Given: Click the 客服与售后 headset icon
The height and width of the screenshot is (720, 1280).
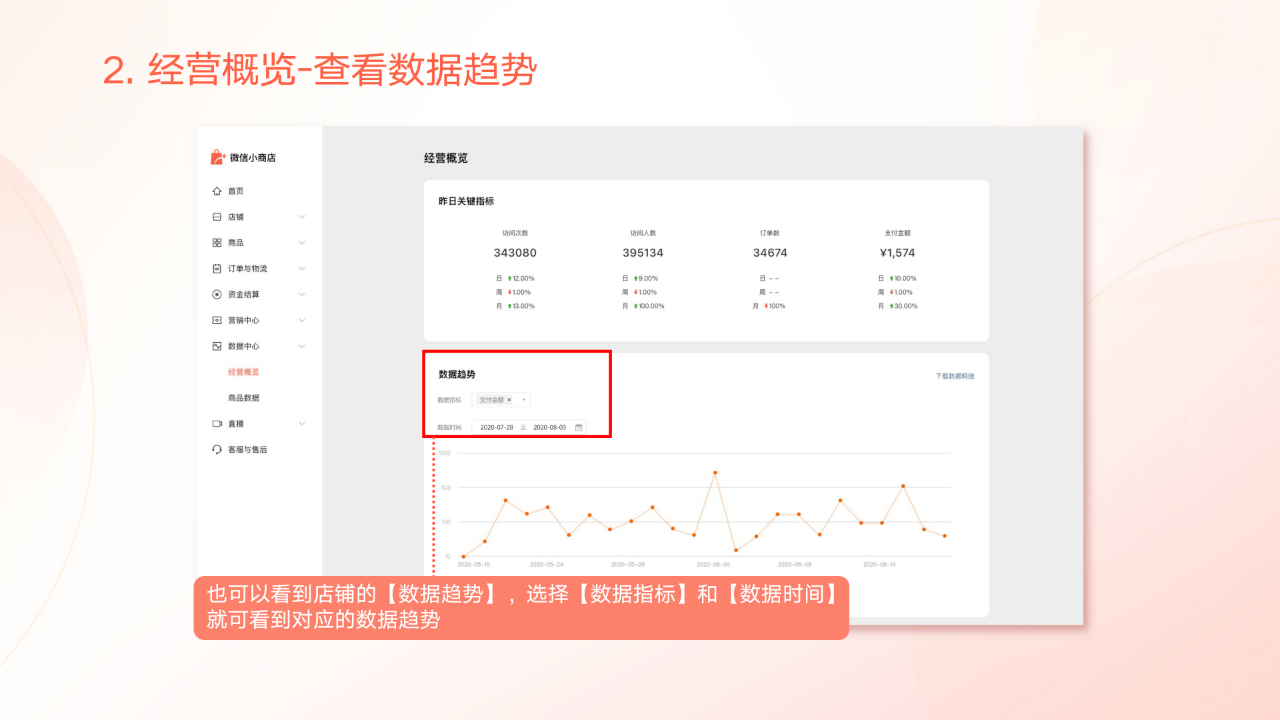Looking at the screenshot, I should (x=217, y=450).
